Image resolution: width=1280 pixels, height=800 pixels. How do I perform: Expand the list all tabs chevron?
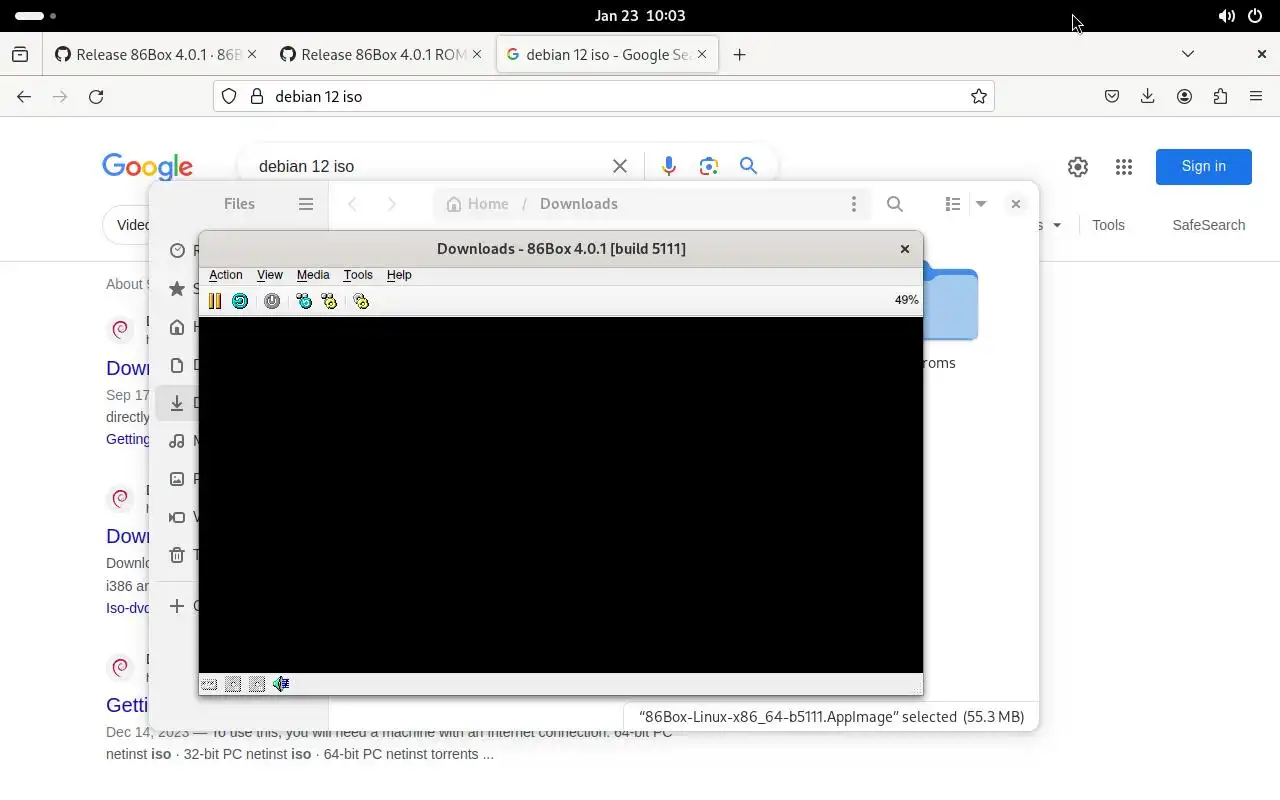(x=1188, y=54)
